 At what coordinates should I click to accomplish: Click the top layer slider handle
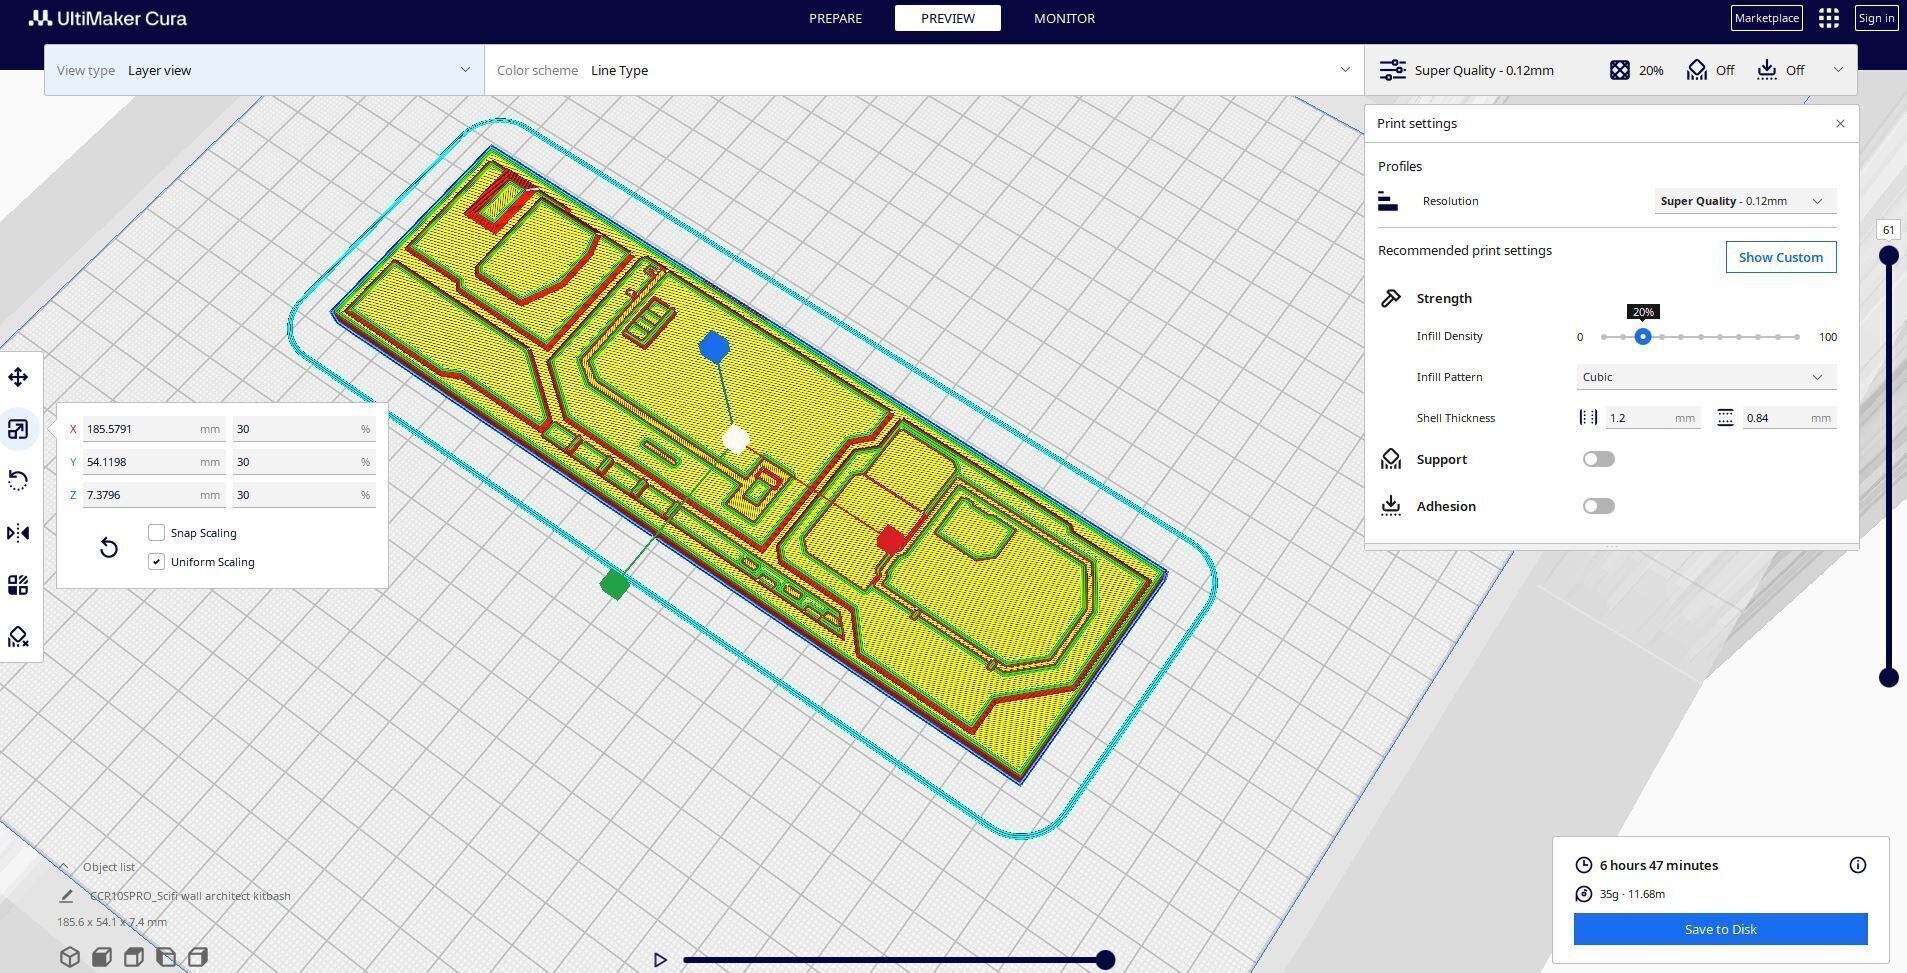coord(1889,256)
